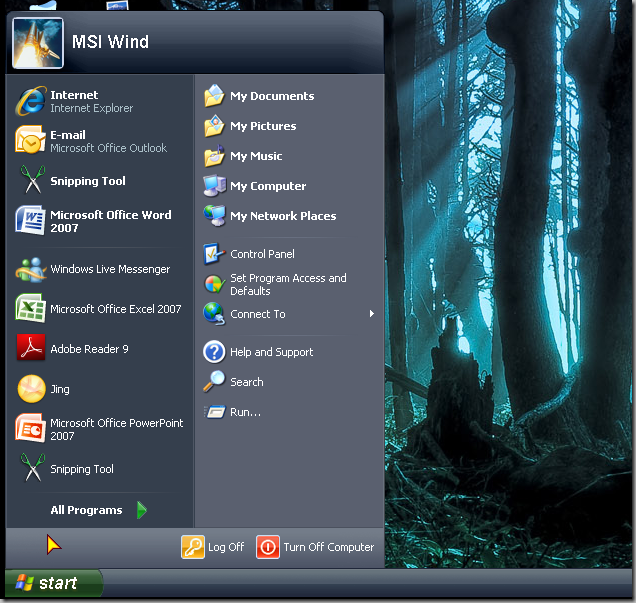Select the non-bold Snipping Tool above All Programs
636x603 pixels.
pyautogui.click(x=100, y=469)
